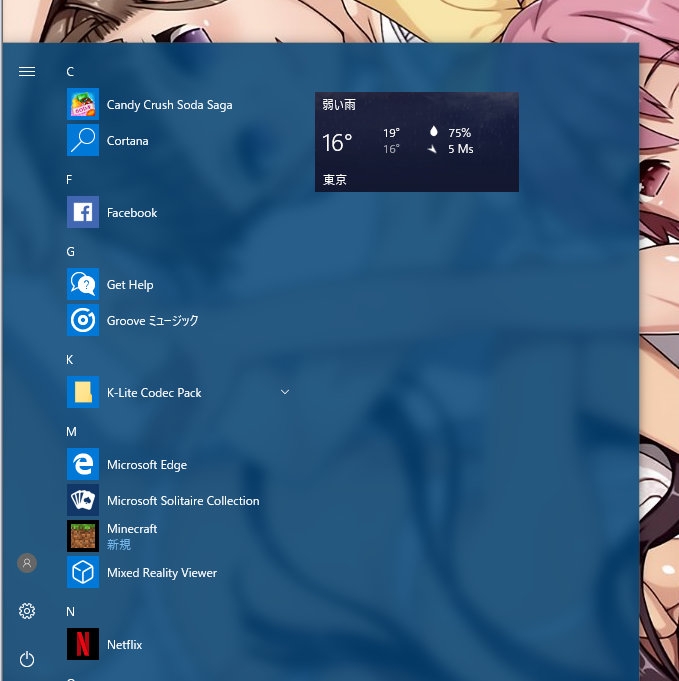The width and height of the screenshot is (679, 681).
Task: Click the power icon
Action: coord(27,659)
